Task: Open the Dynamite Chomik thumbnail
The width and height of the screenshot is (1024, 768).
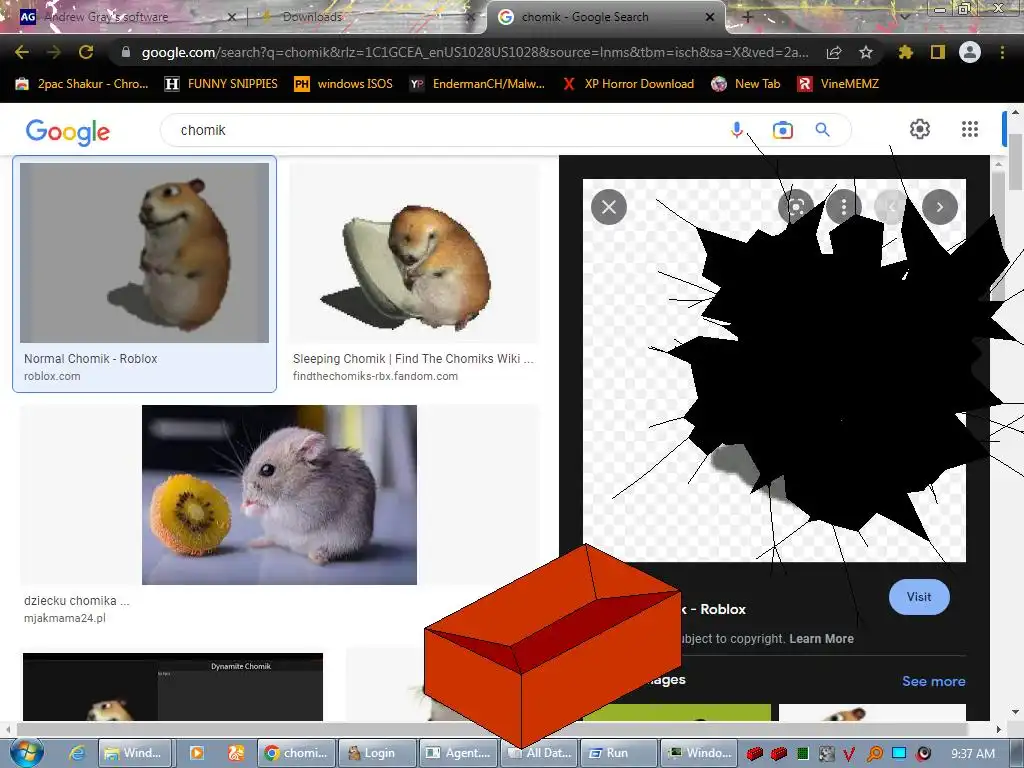Action: (173, 687)
